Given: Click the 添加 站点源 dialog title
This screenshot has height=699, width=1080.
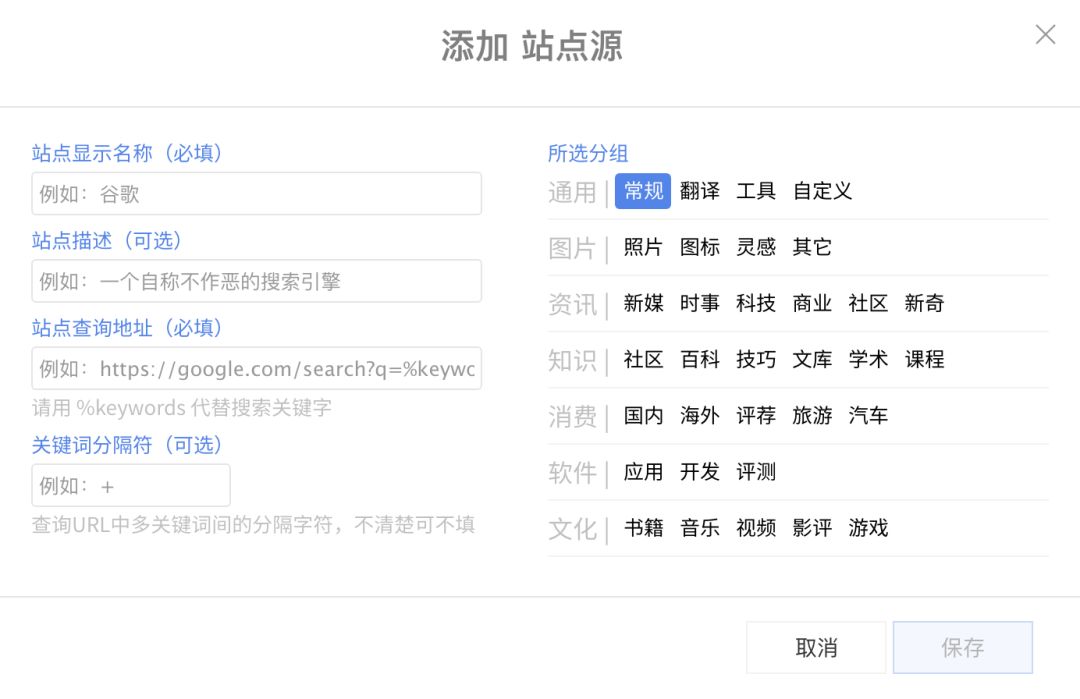Looking at the screenshot, I should [532, 46].
